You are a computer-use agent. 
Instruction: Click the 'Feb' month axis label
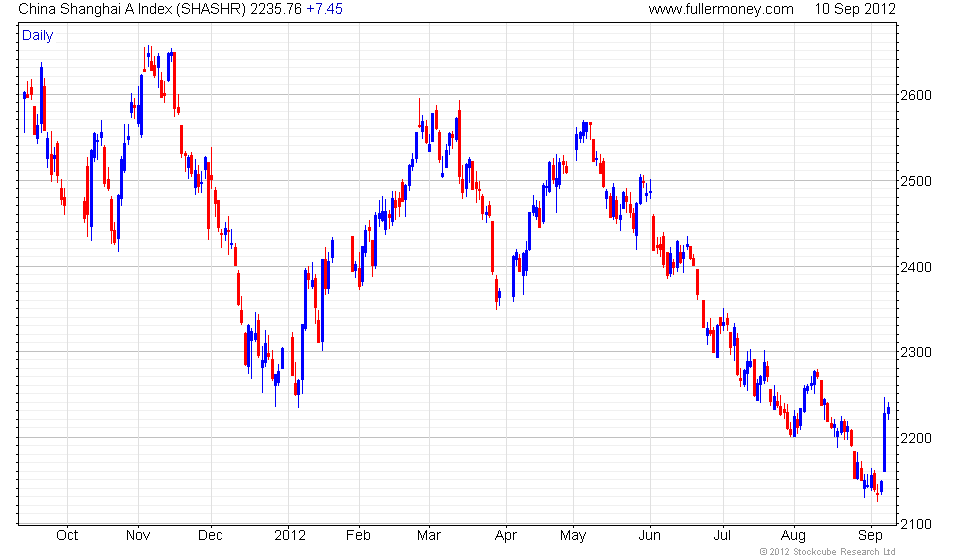coord(358,536)
